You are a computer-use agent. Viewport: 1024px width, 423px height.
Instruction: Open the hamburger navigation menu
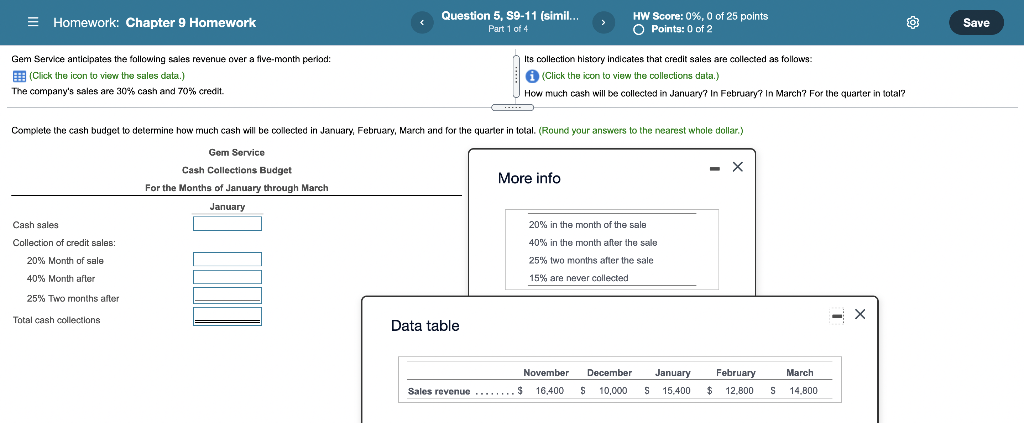(33, 22)
